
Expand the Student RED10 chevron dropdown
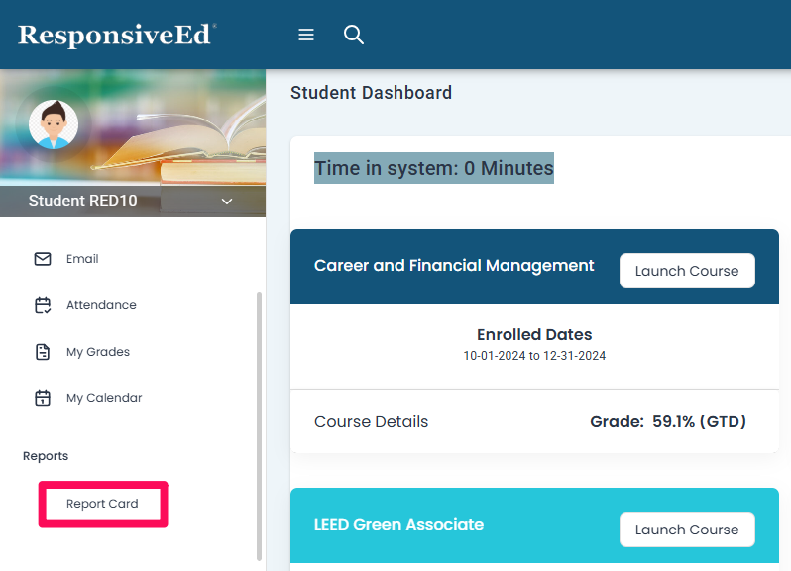click(227, 201)
